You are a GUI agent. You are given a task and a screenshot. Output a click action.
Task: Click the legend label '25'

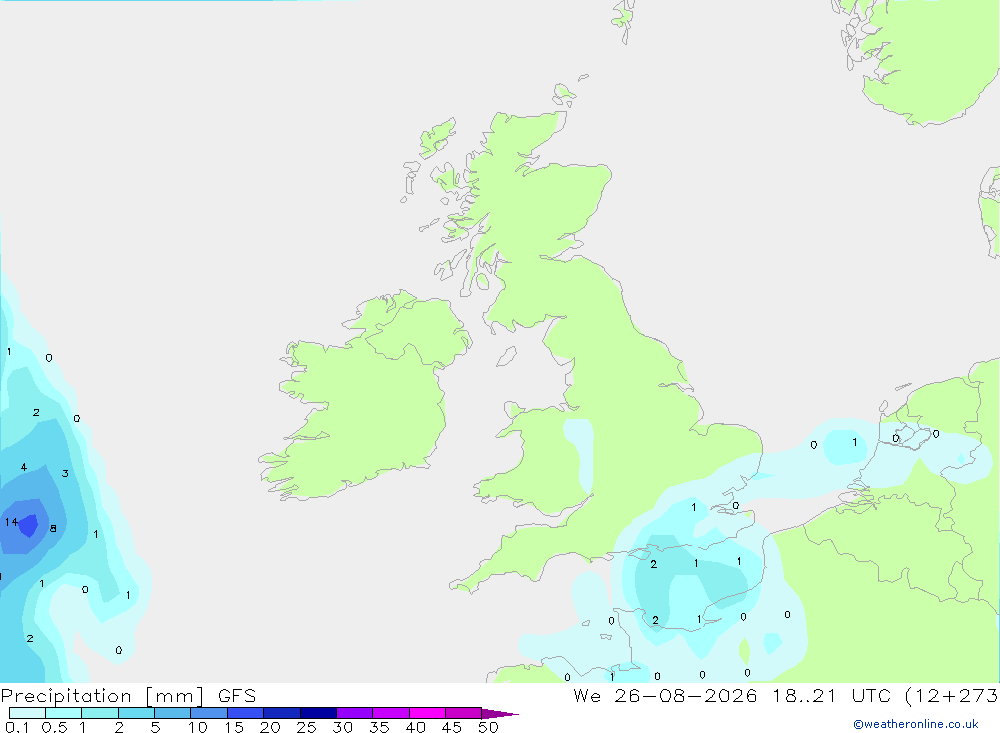pyautogui.click(x=306, y=727)
